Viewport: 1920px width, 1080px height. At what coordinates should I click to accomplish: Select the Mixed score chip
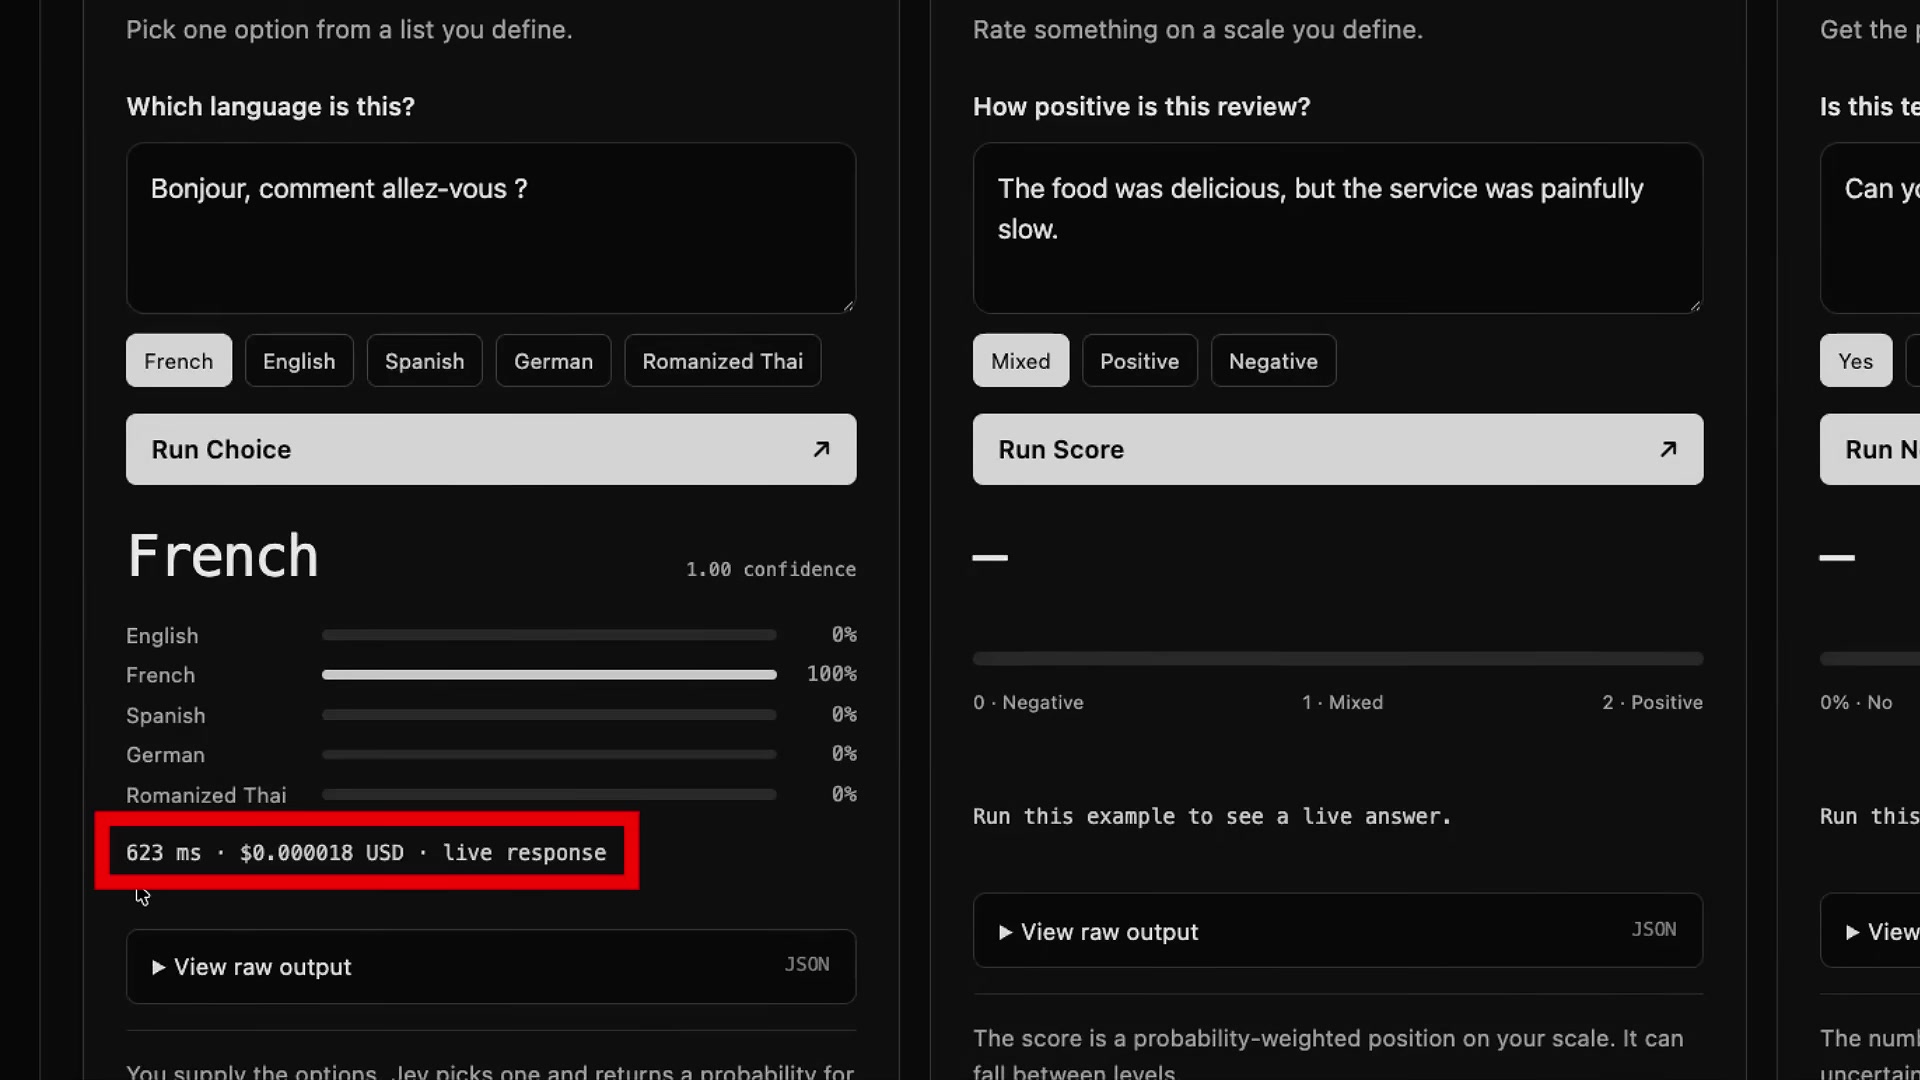coord(1020,361)
